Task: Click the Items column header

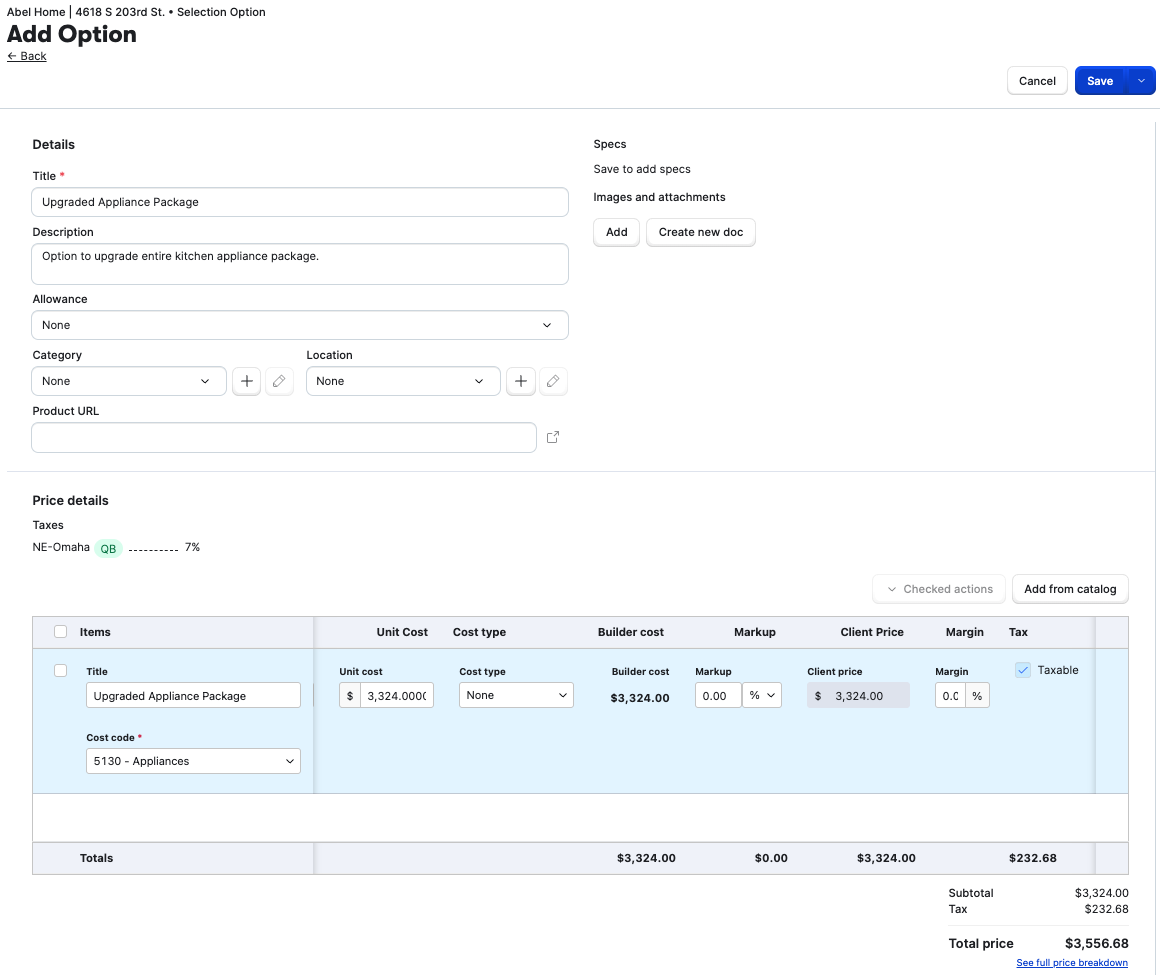Action: [x=95, y=632]
